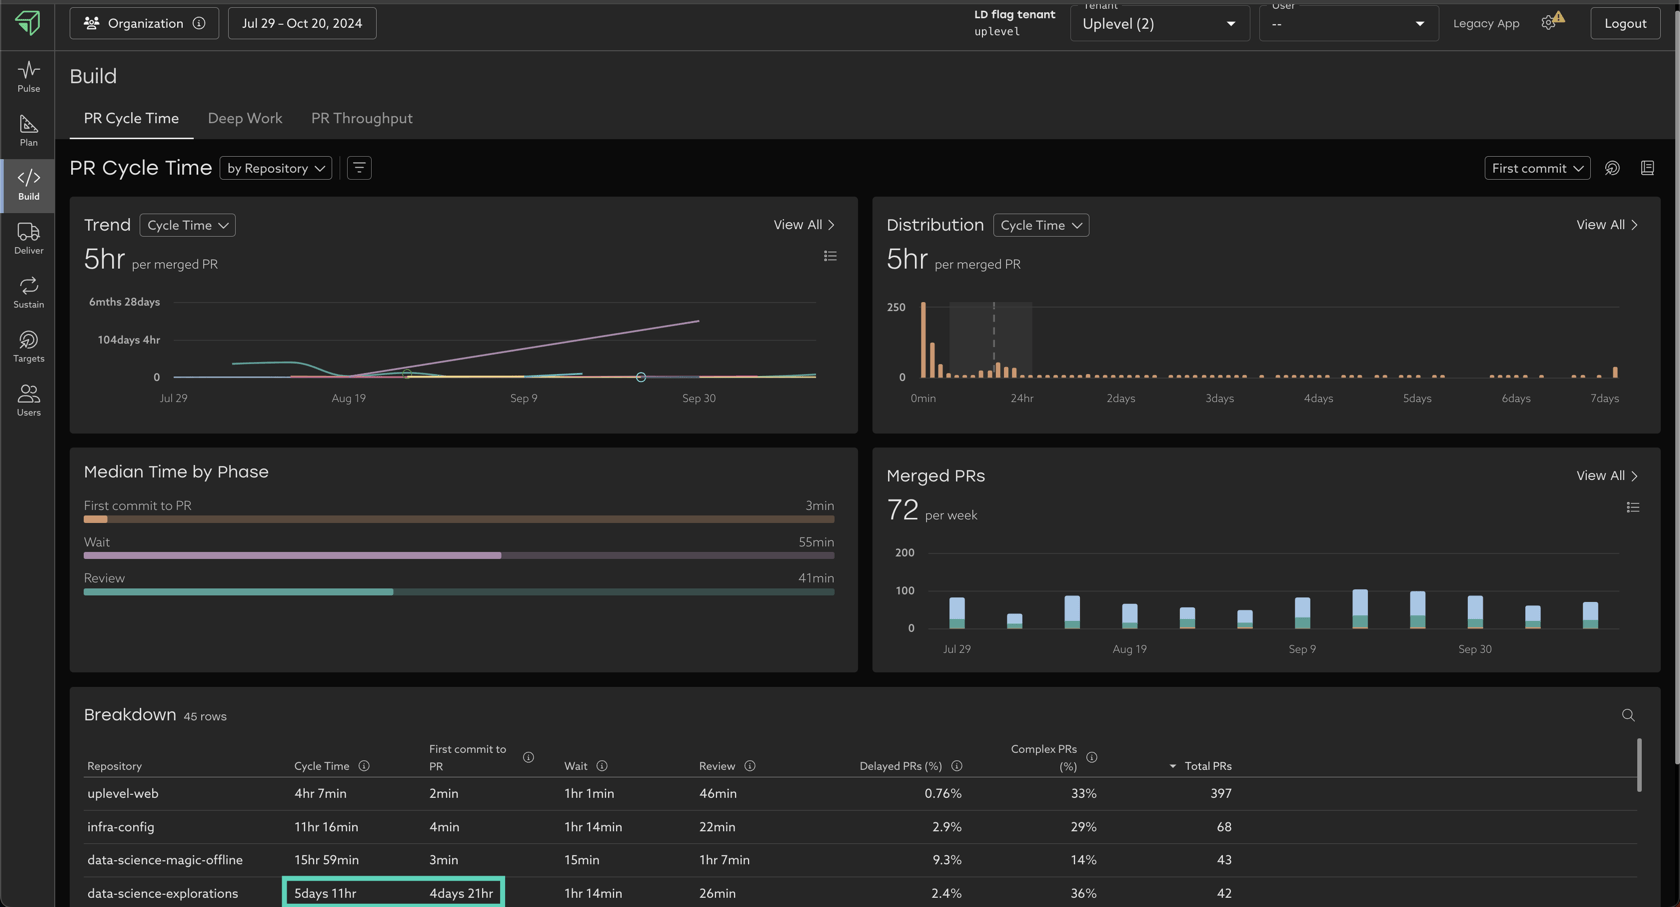
Task: Open the Targets sidebar icon
Action: click(x=28, y=346)
